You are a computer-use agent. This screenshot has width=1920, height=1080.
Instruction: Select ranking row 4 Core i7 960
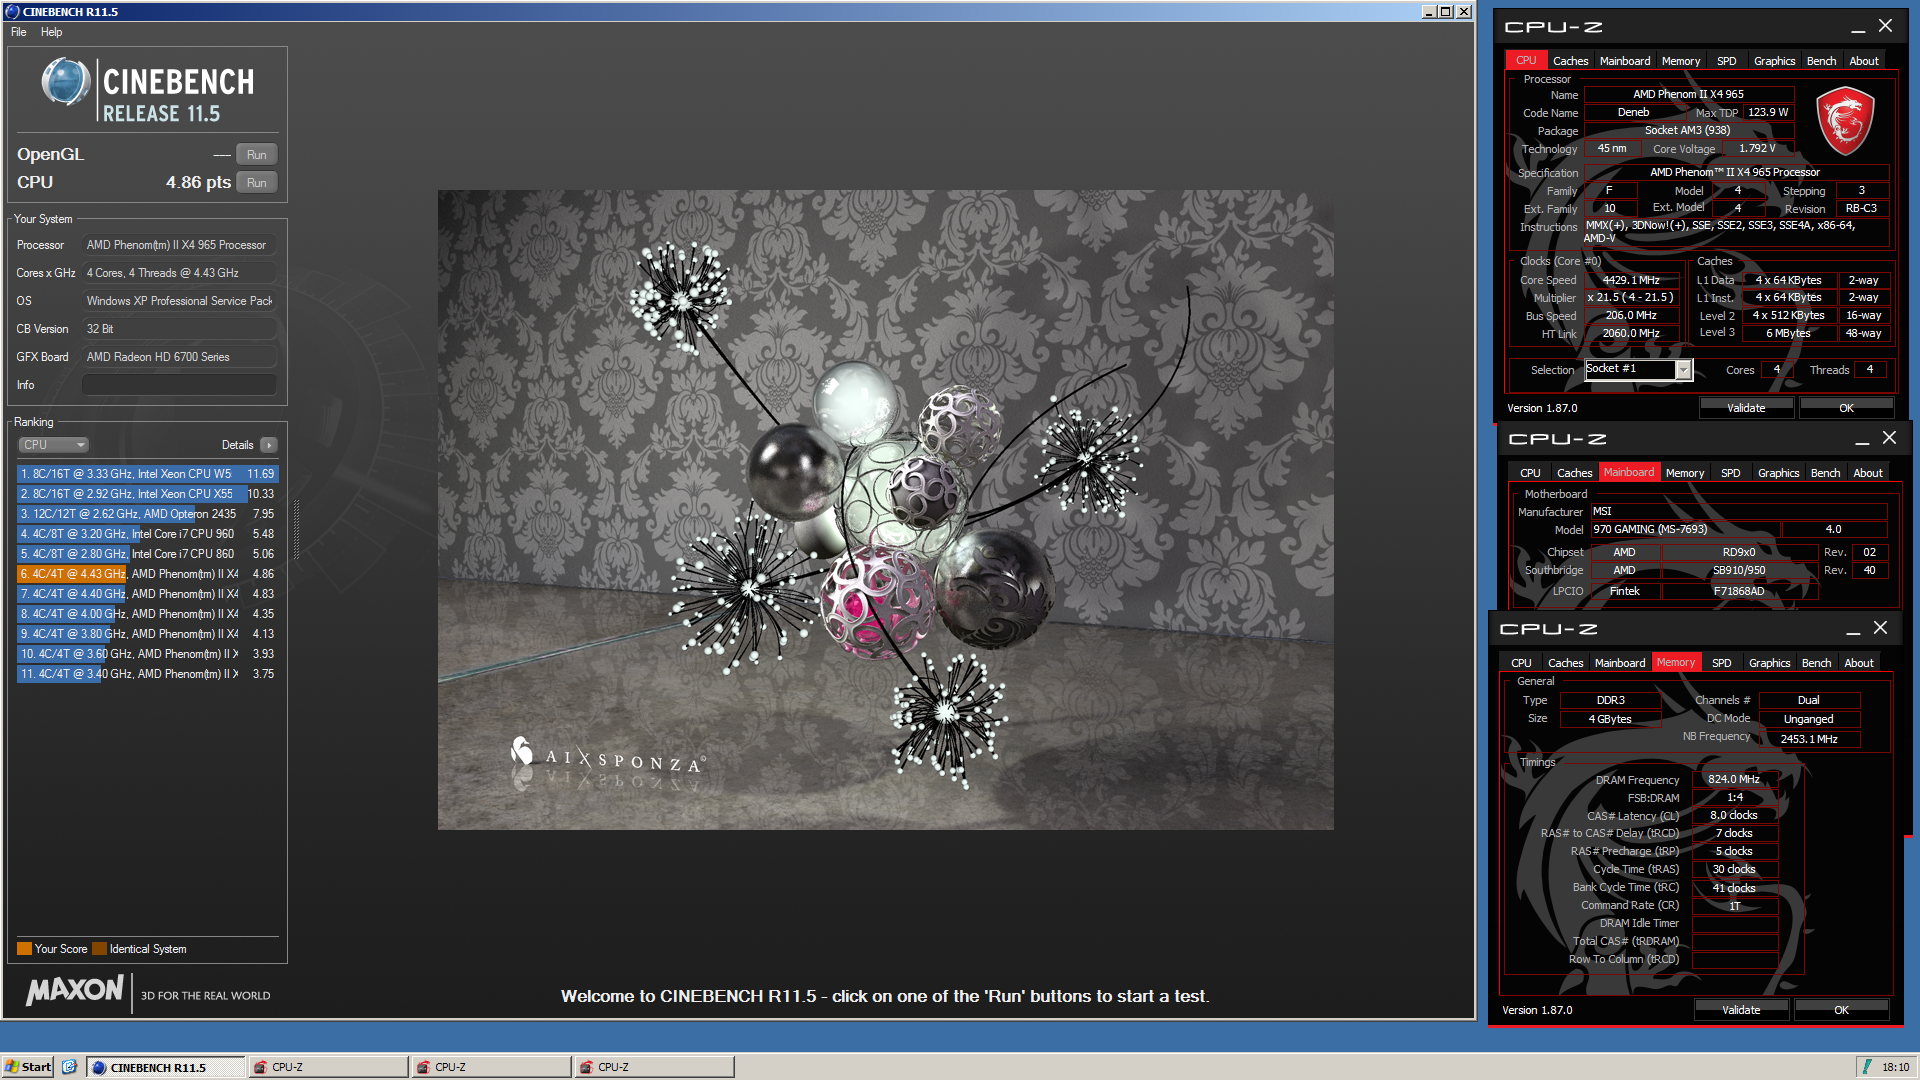147,534
